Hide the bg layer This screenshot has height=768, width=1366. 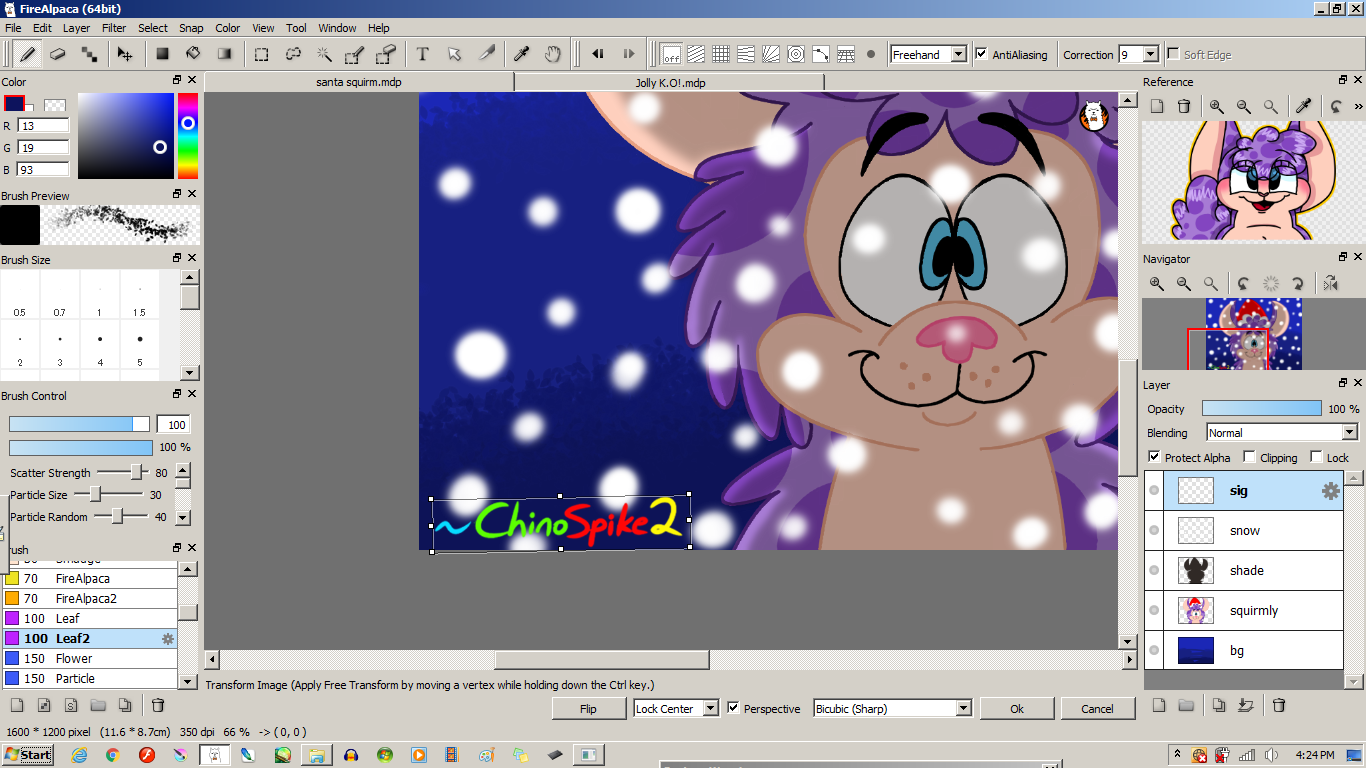pos(1154,651)
